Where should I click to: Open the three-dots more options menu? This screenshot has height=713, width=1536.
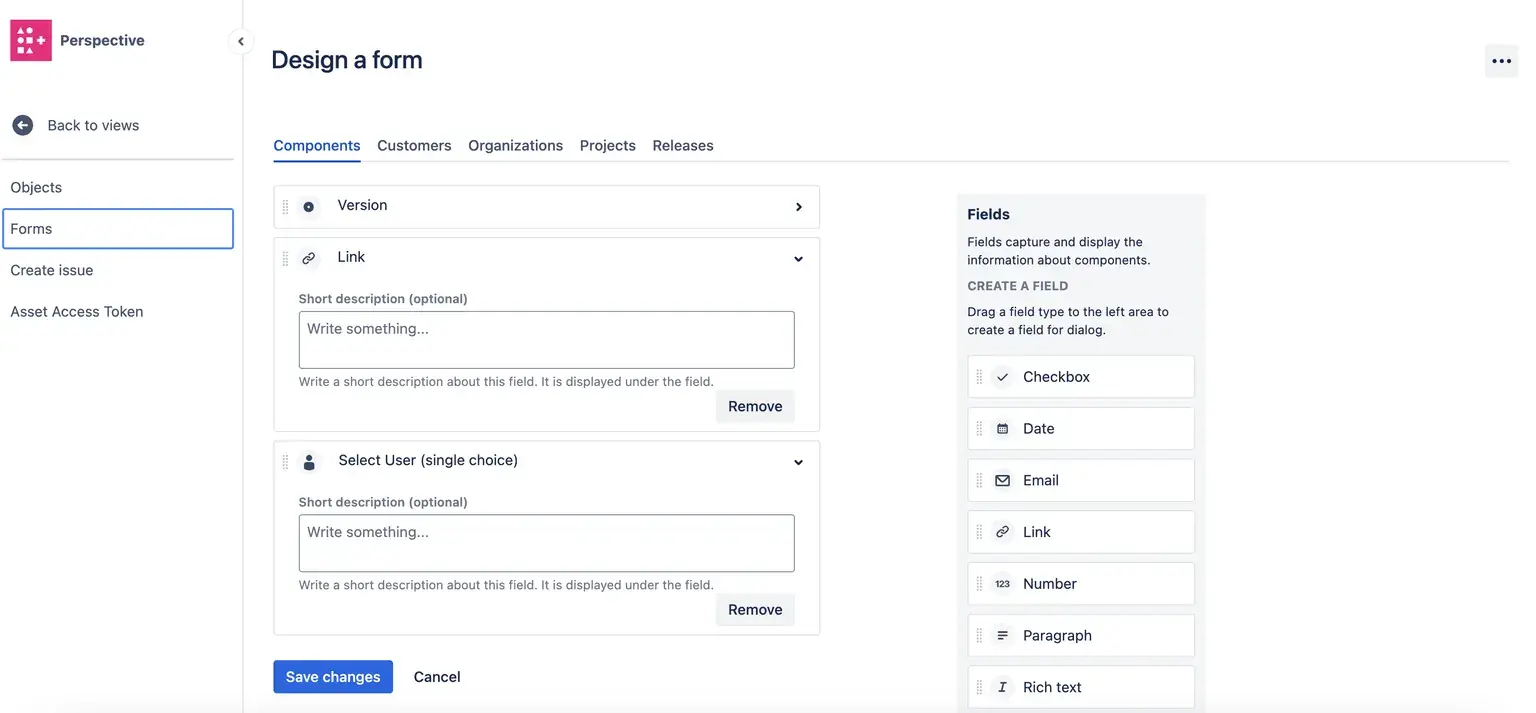coord(1501,61)
